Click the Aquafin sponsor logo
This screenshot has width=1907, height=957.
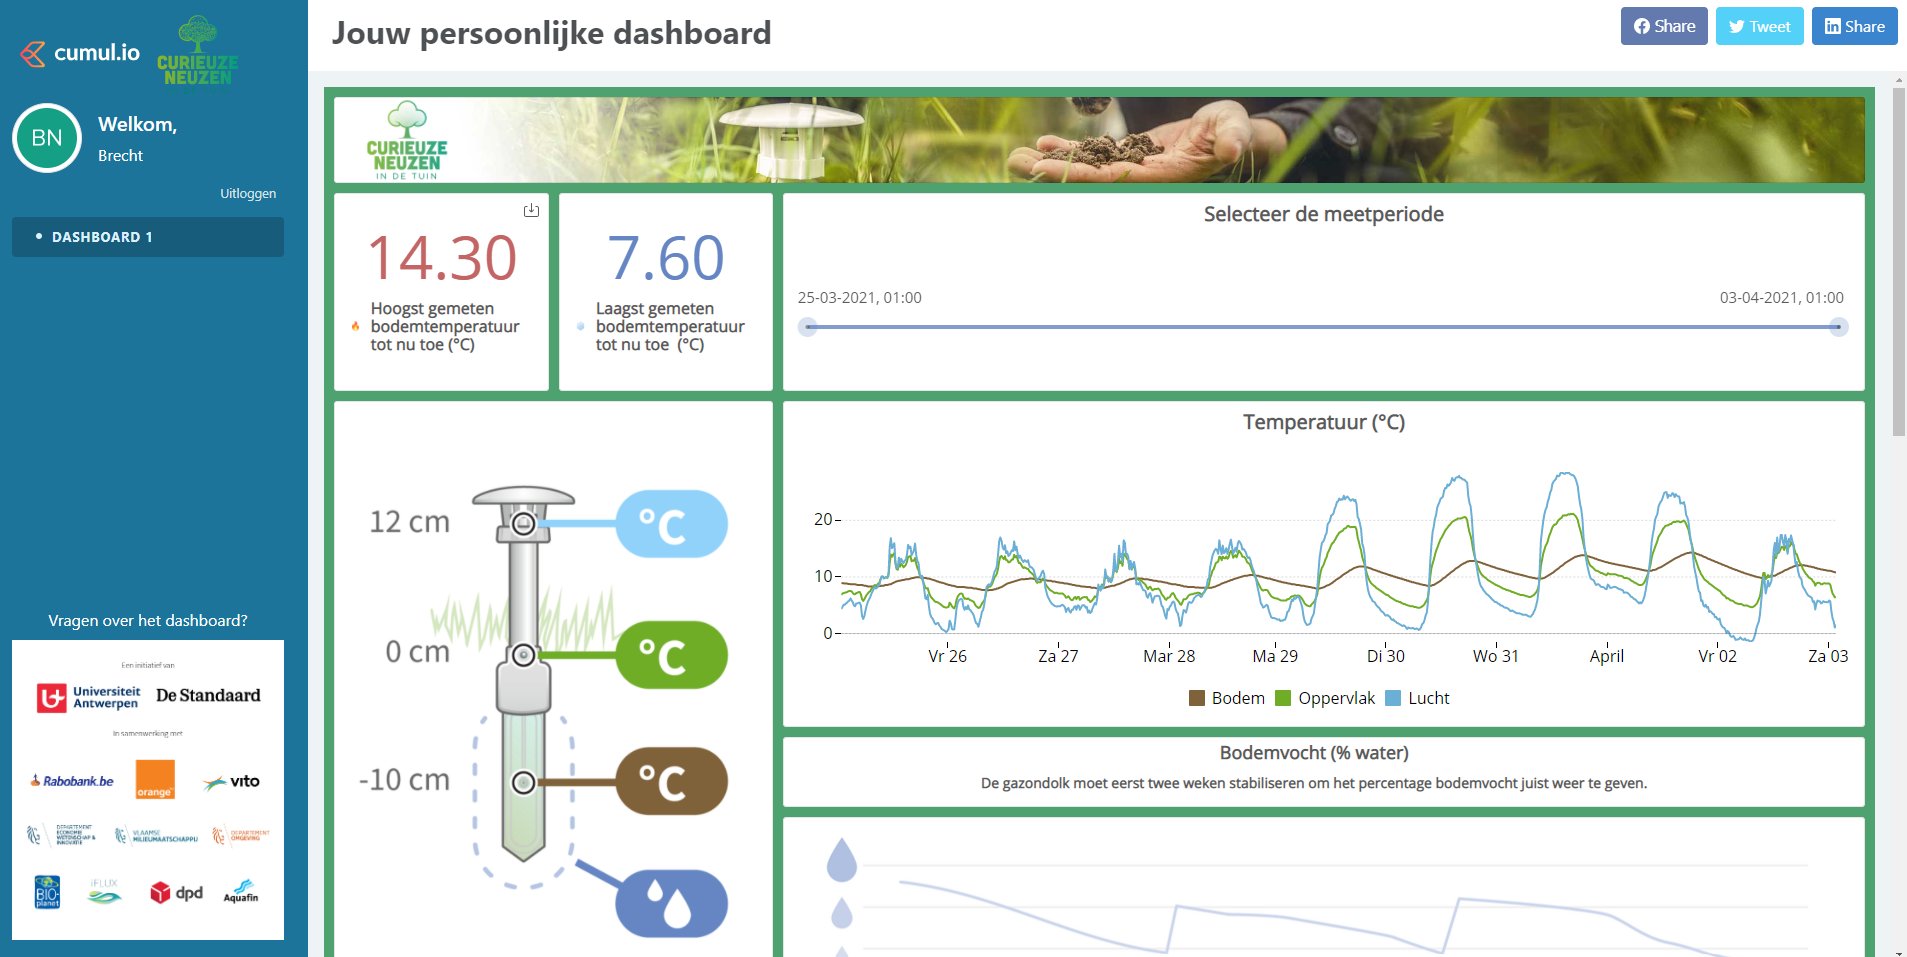tap(240, 893)
